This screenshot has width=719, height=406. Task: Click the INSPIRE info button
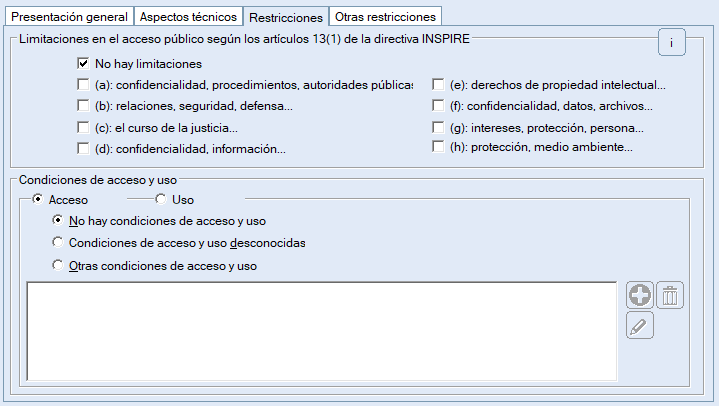click(x=671, y=43)
